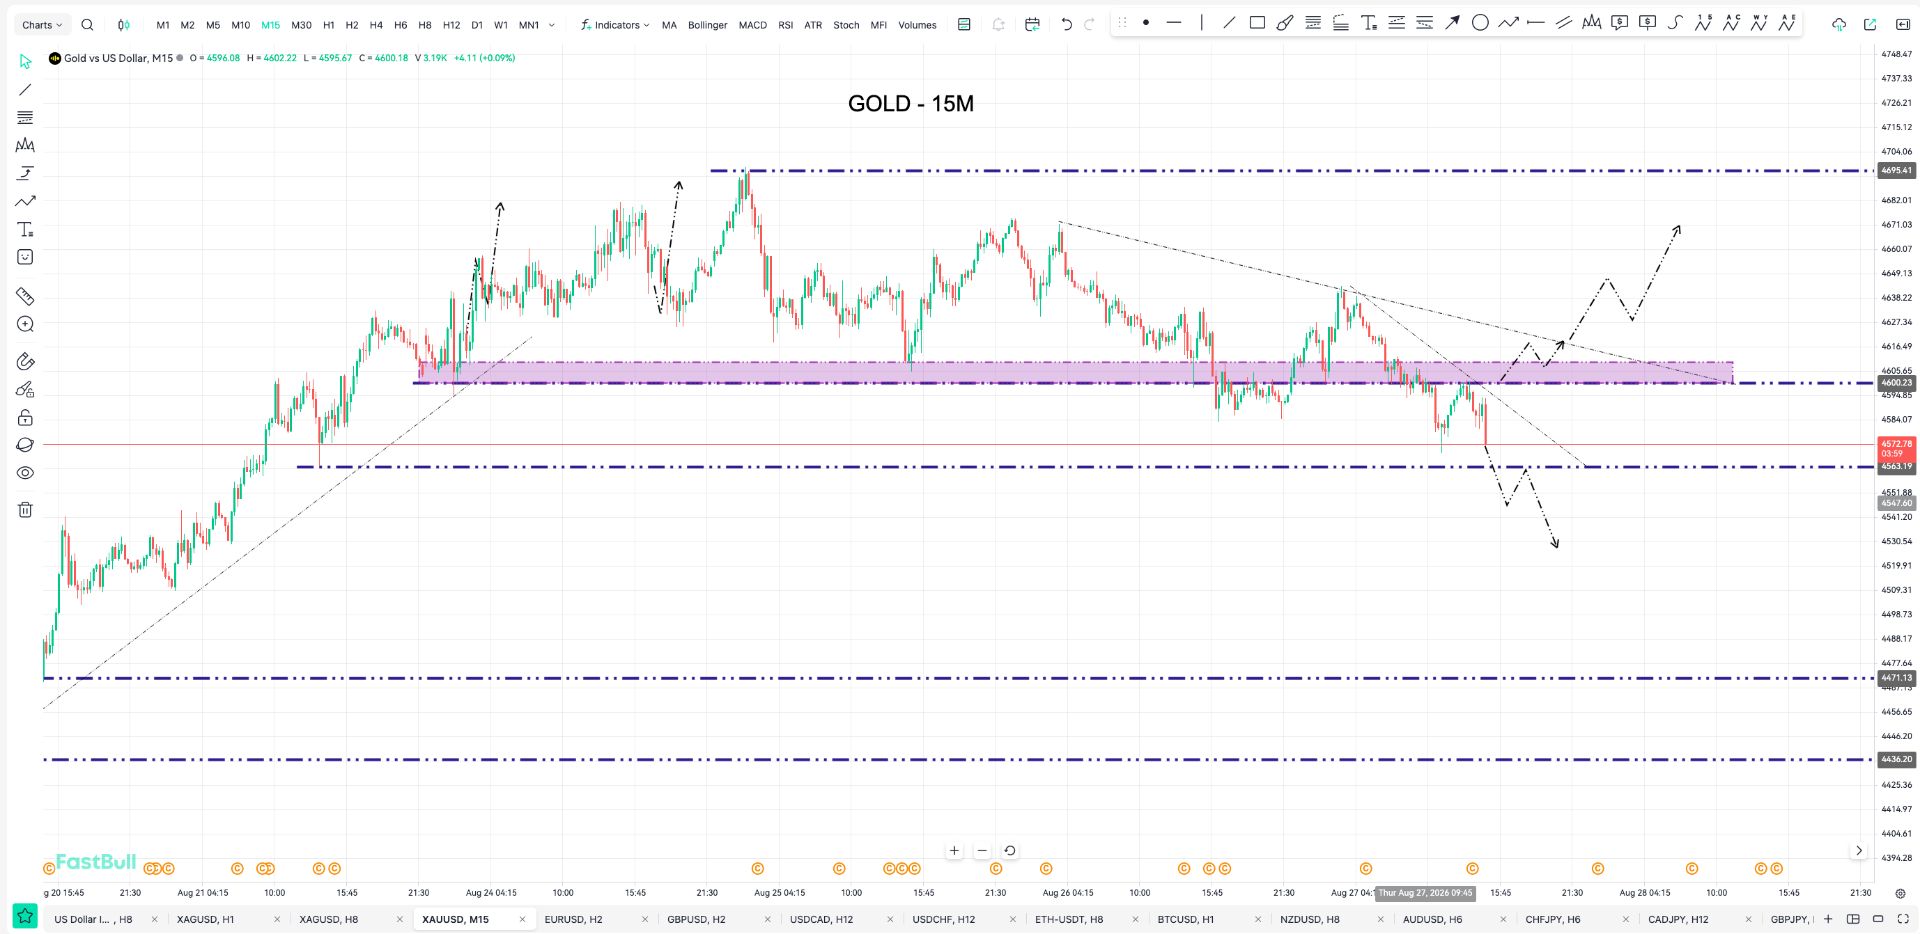This screenshot has height=934, width=1920.
Task: Select the GOLD - 15M chart title text
Action: pos(911,104)
